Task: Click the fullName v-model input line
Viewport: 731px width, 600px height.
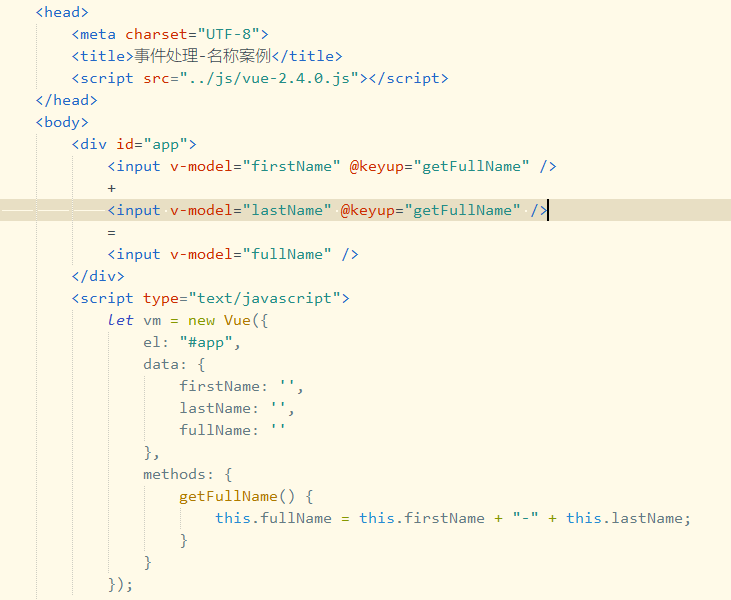Action: (233, 254)
